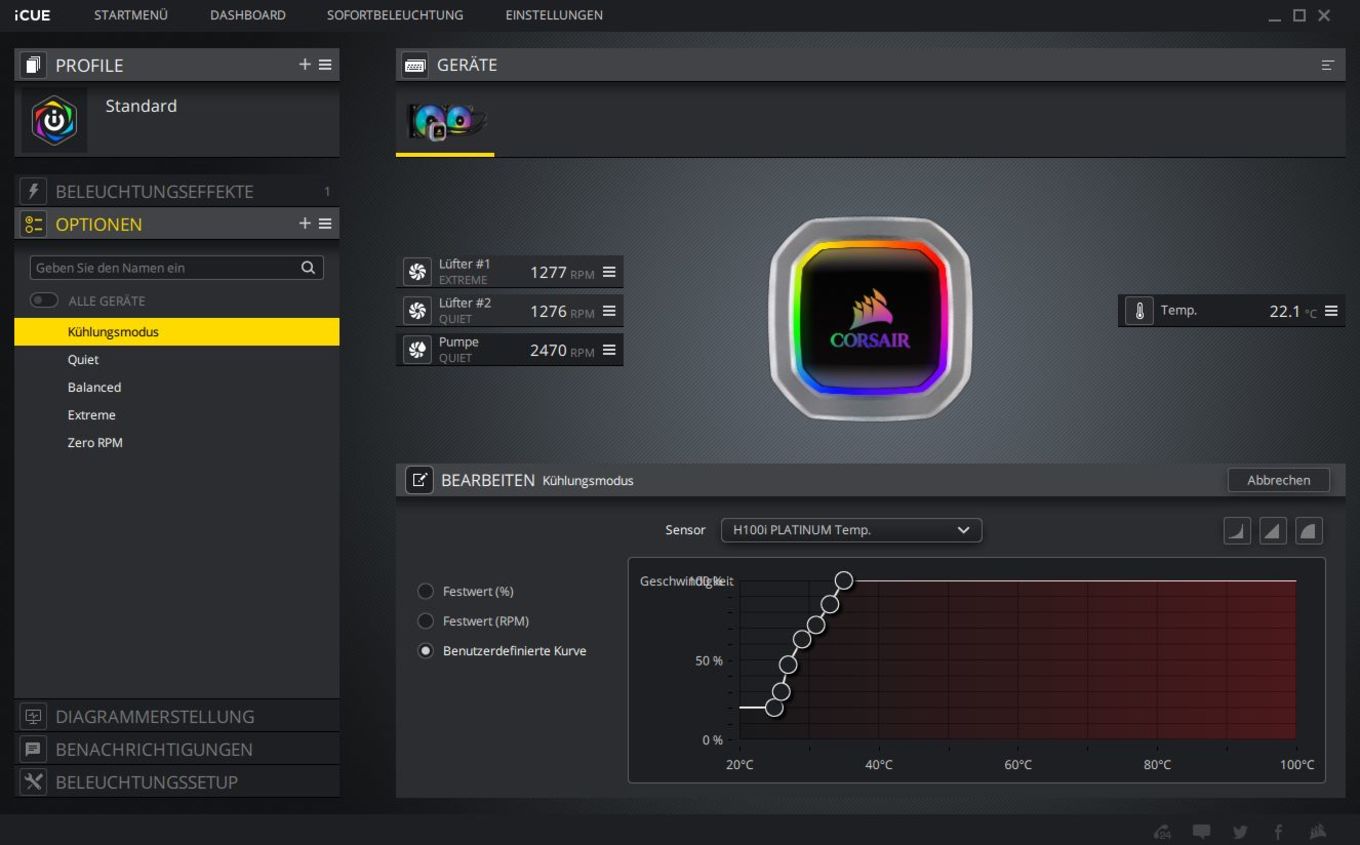This screenshot has width=1360, height=845.
Task: Open the Profile icon panel
Action: (x=34, y=65)
